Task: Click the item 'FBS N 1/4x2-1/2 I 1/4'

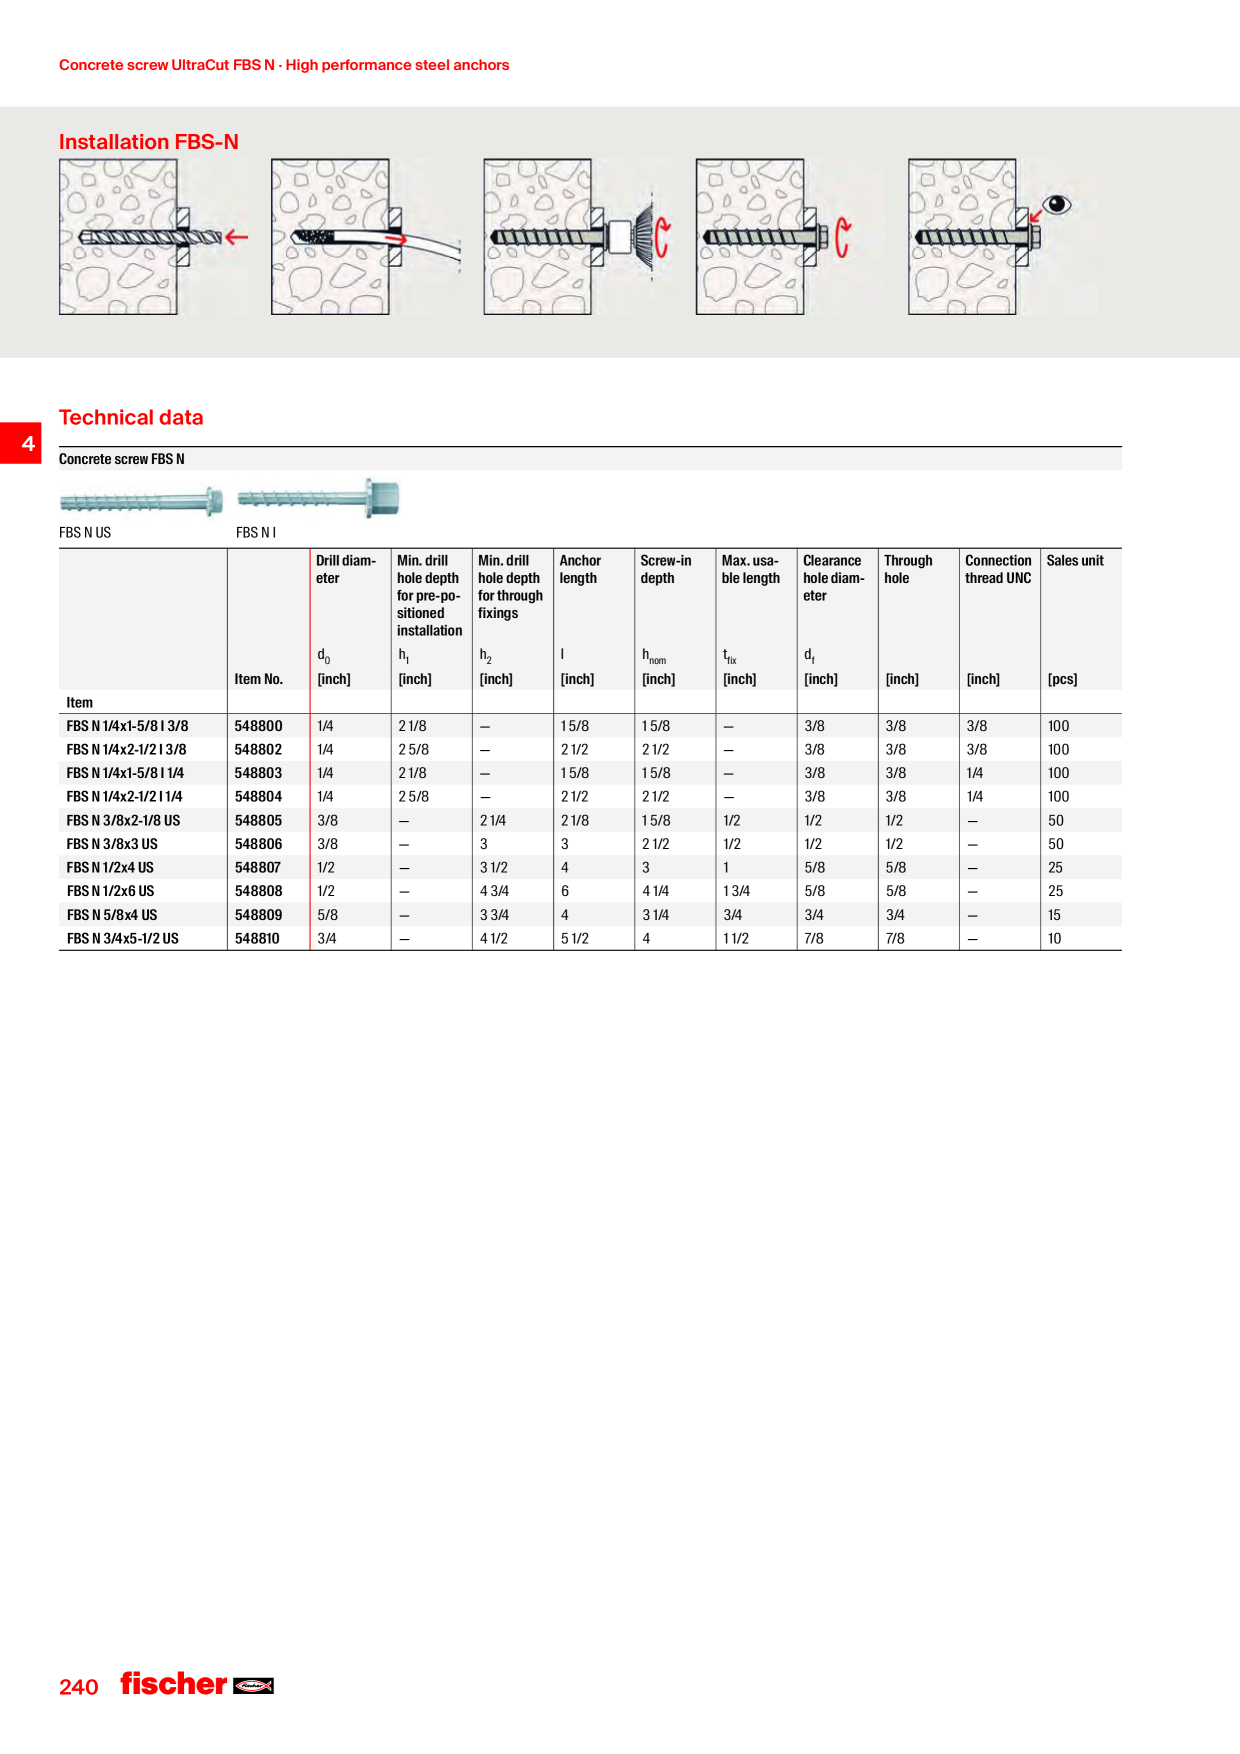Action: [x=124, y=797]
